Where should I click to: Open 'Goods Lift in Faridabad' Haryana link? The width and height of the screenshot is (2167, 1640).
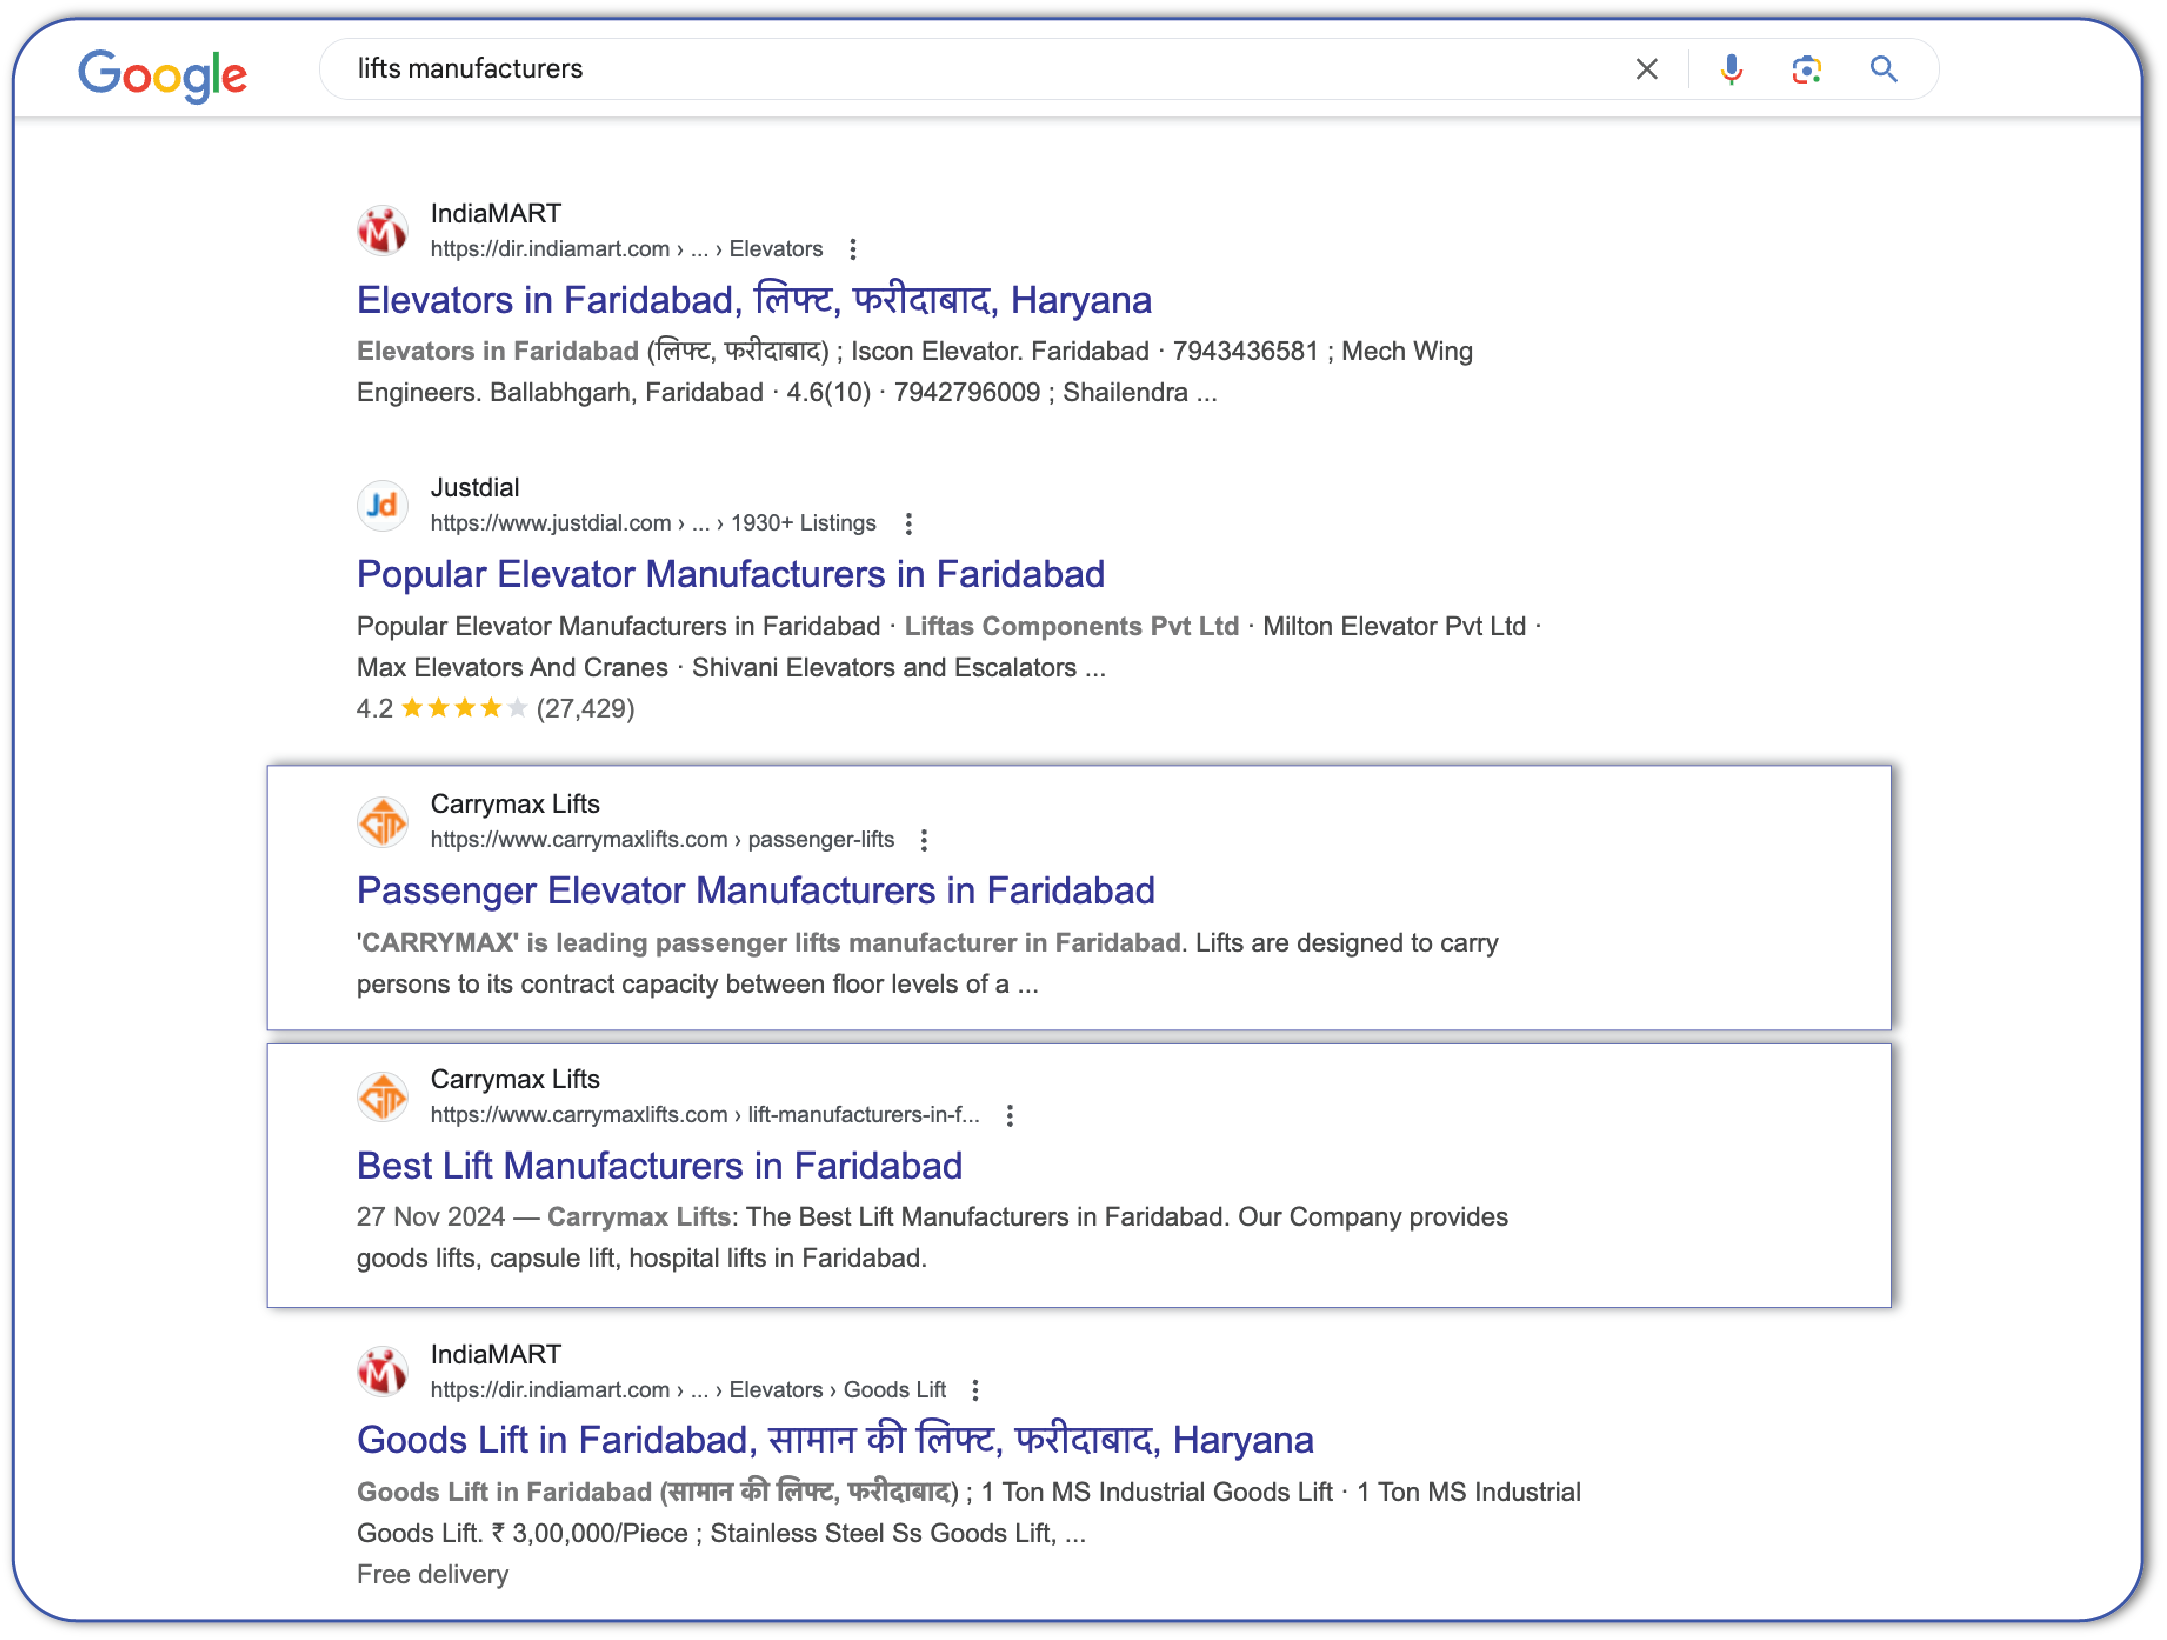[835, 1440]
